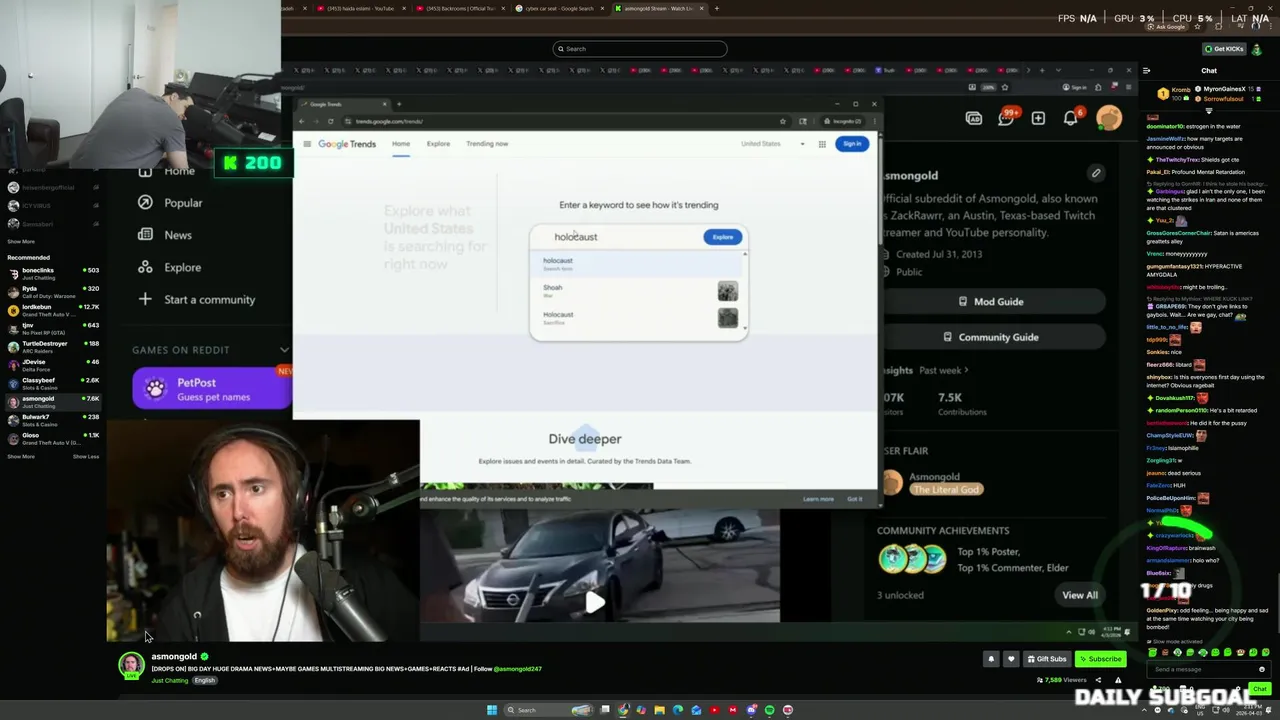Open a new tab next to Google Trends tab

point(399,104)
